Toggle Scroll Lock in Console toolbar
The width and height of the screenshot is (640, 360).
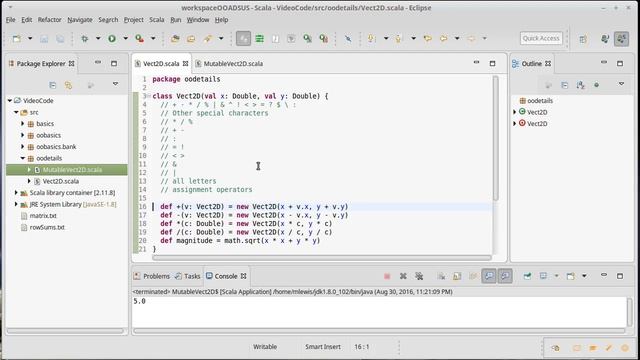(x=457, y=276)
